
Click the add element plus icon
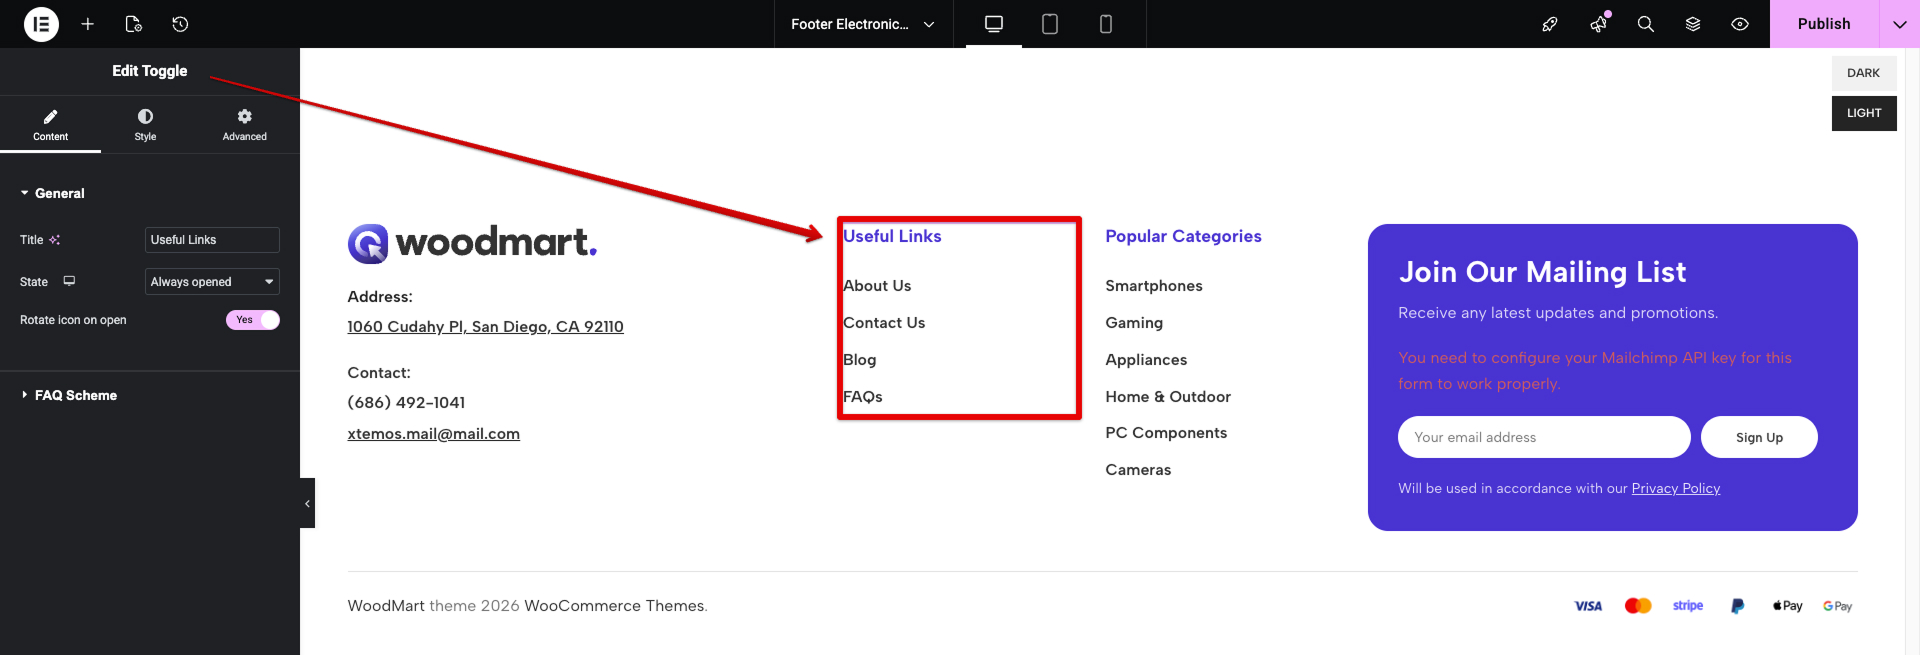[88, 24]
